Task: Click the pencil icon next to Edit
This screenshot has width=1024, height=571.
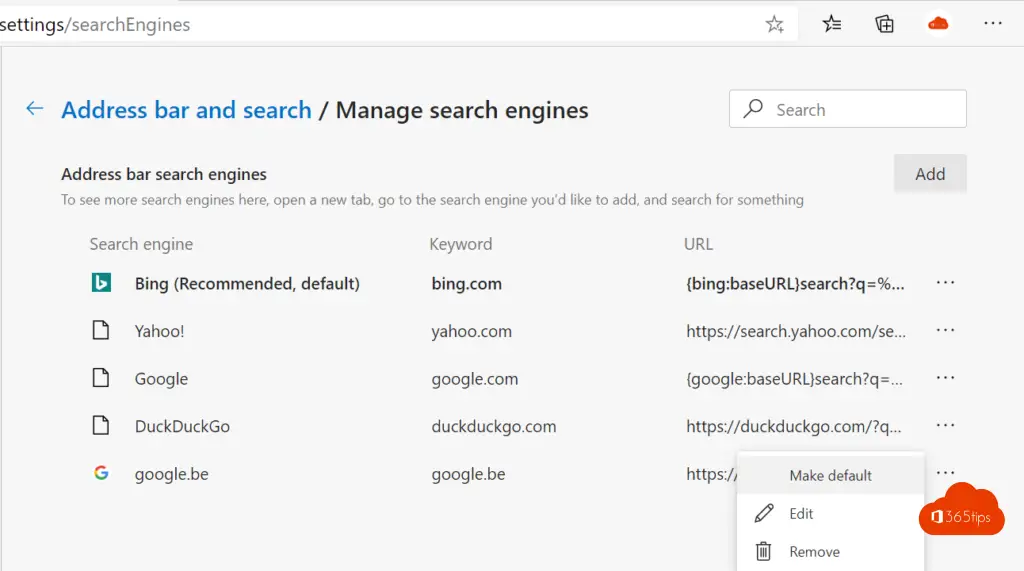Action: (764, 514)
